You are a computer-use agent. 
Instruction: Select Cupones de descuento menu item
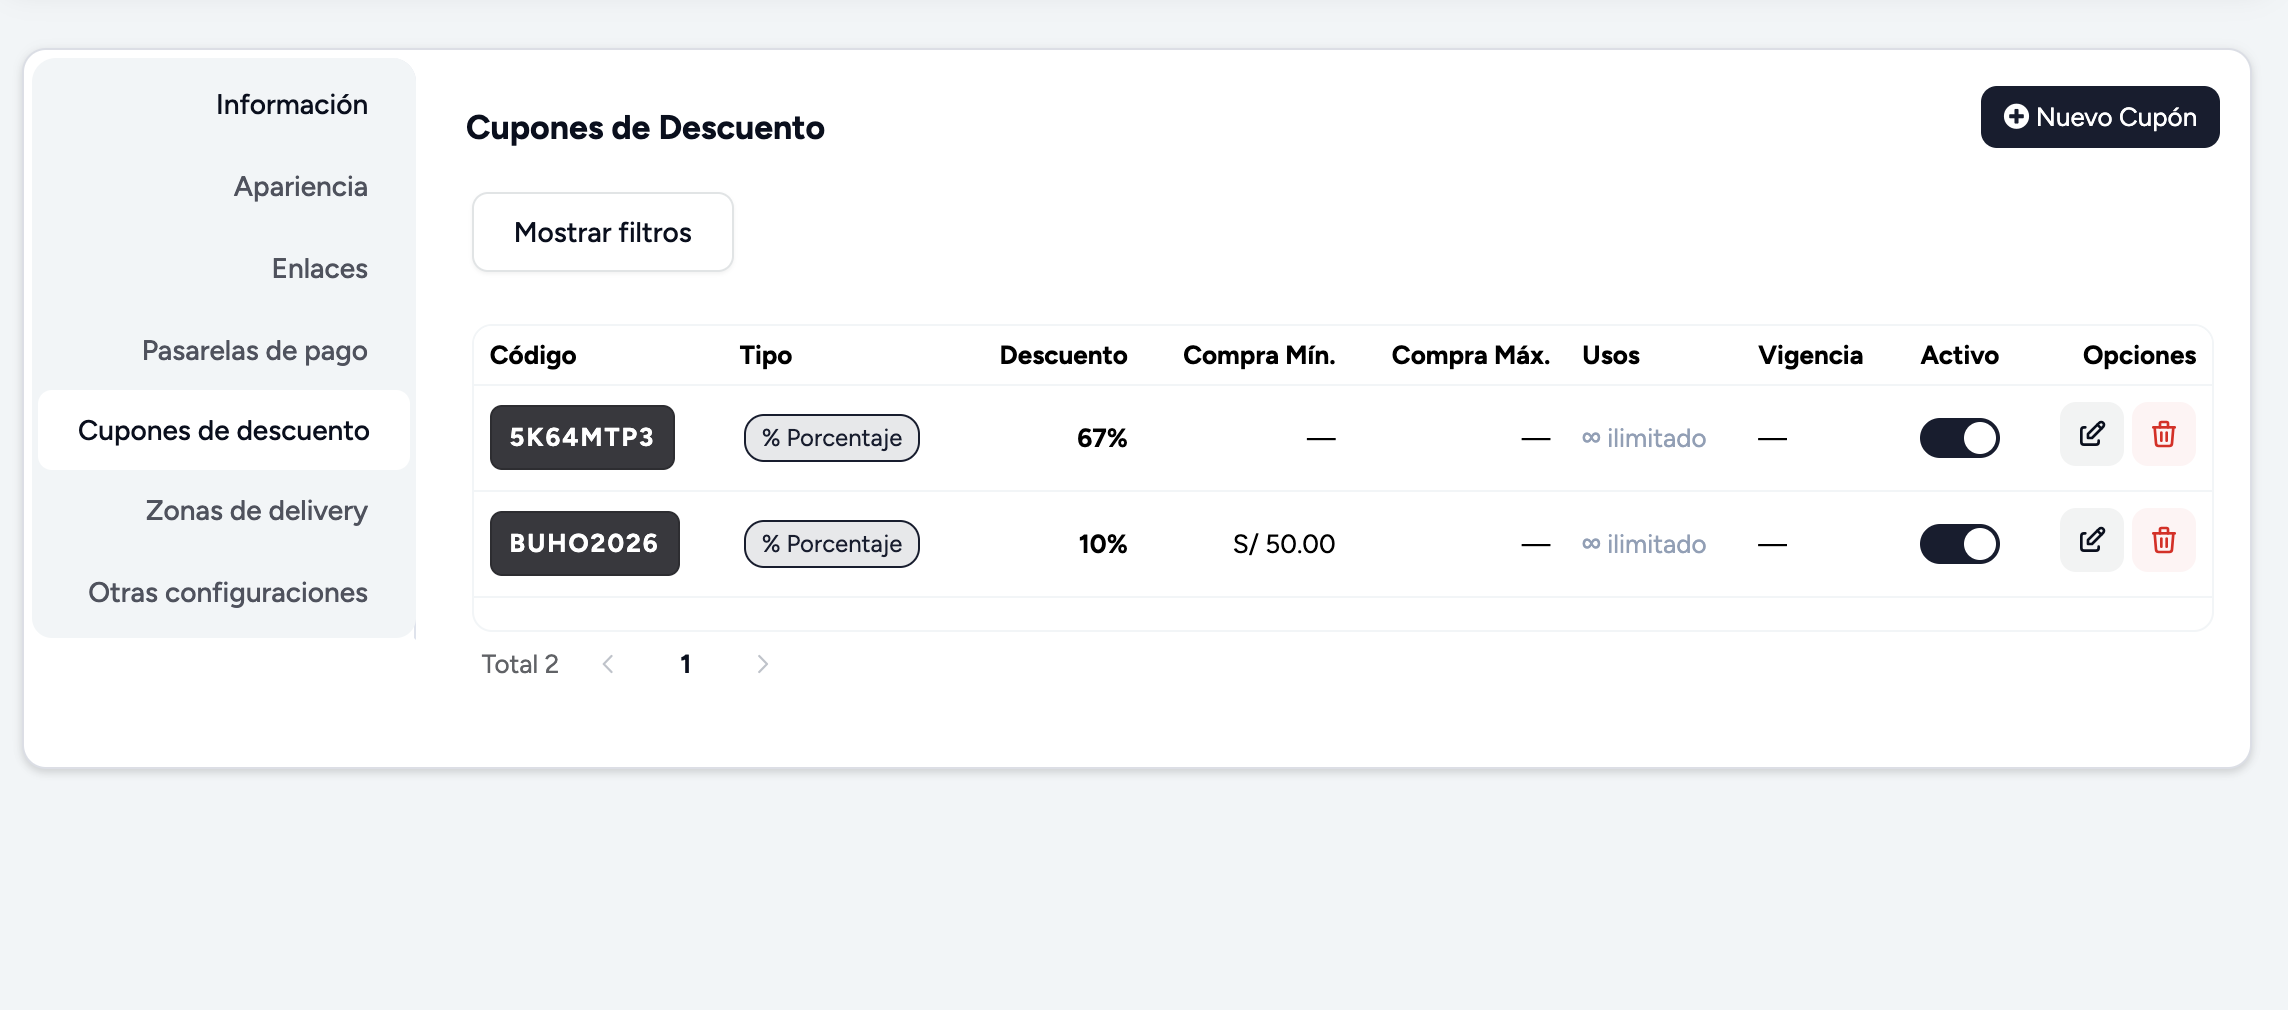pos(224,430)
